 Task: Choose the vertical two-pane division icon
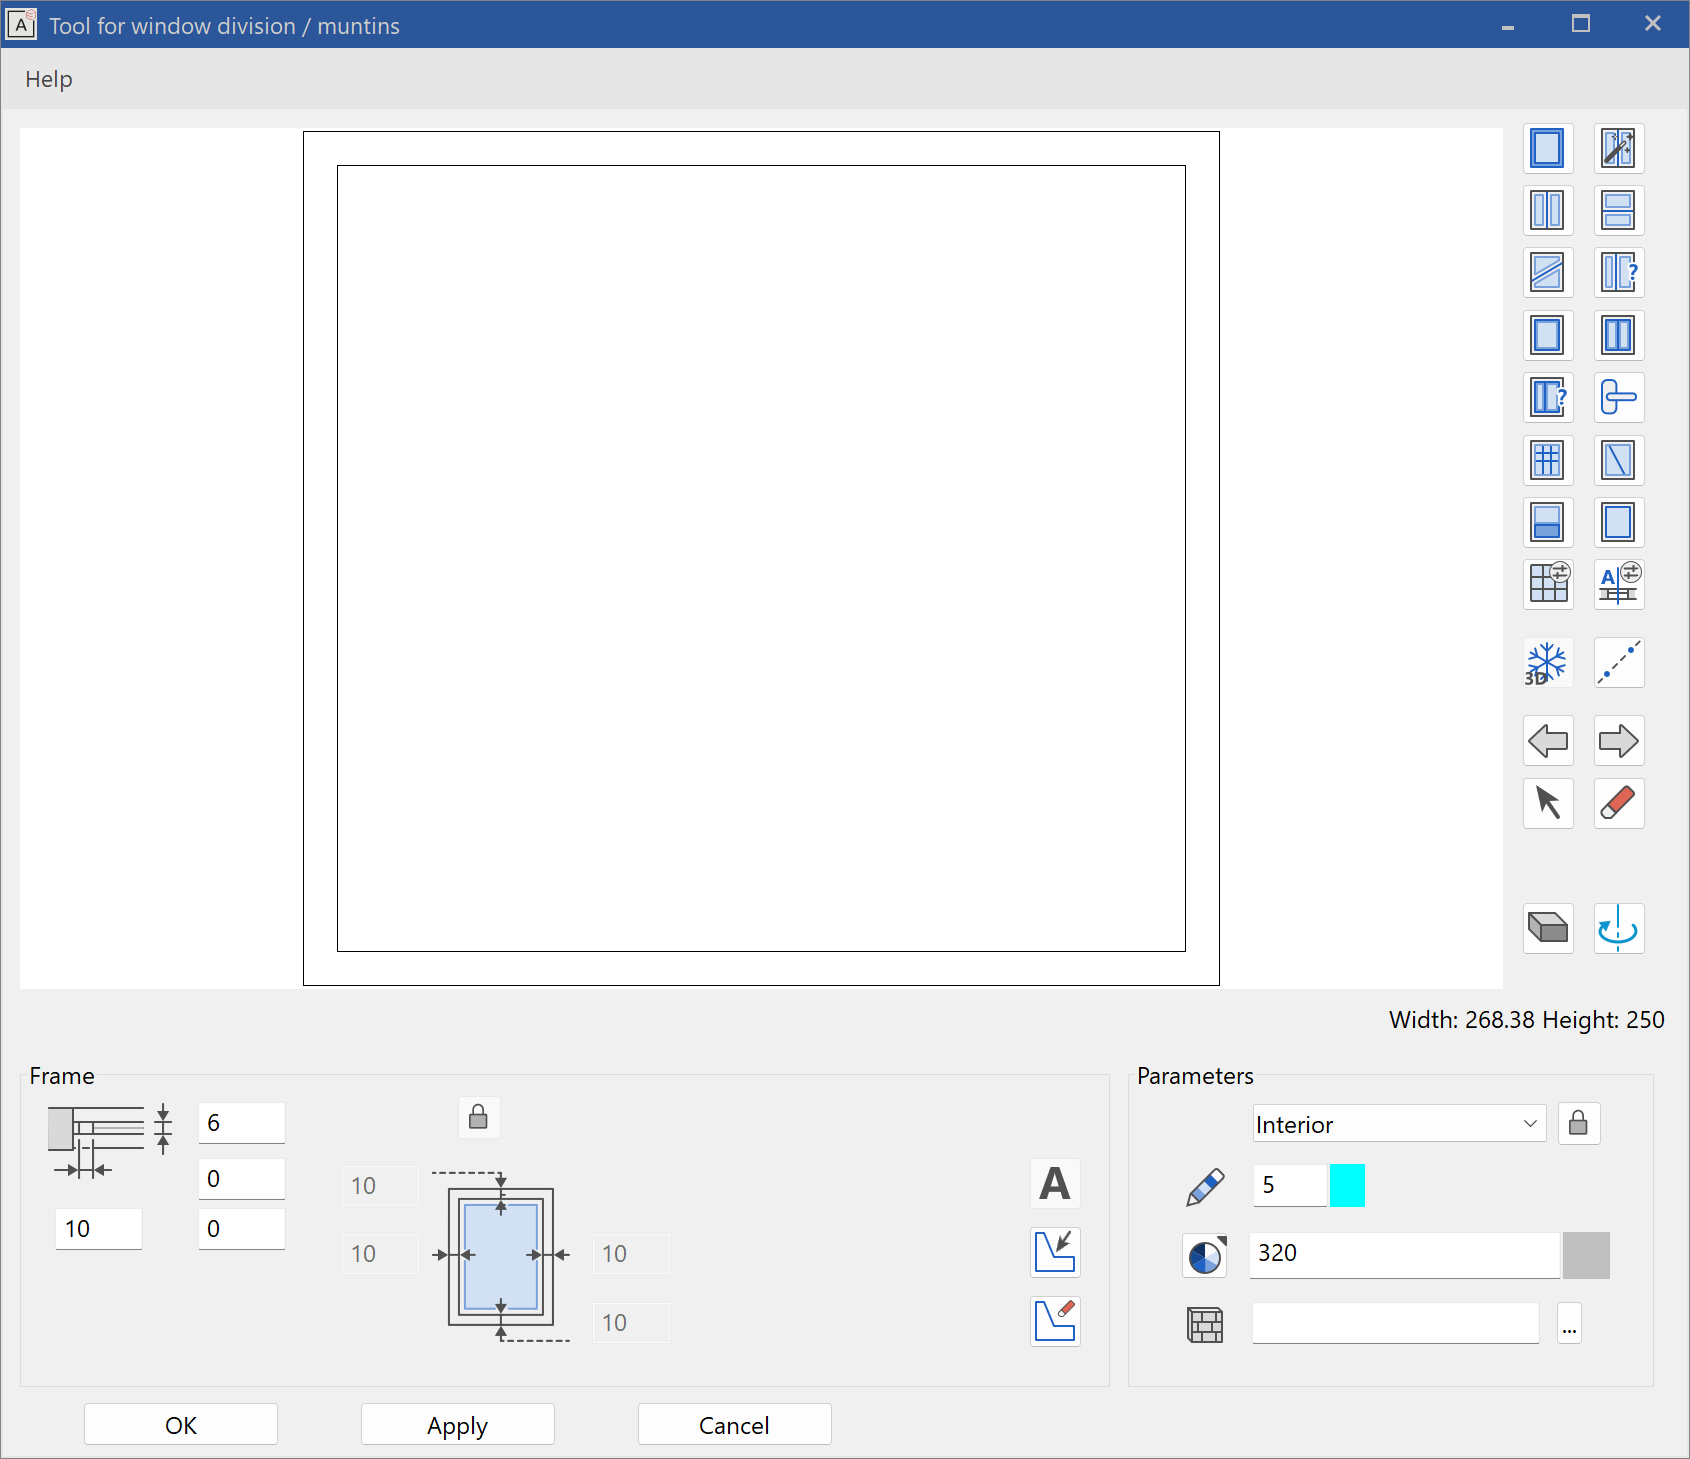click(x=1548, y=210)
